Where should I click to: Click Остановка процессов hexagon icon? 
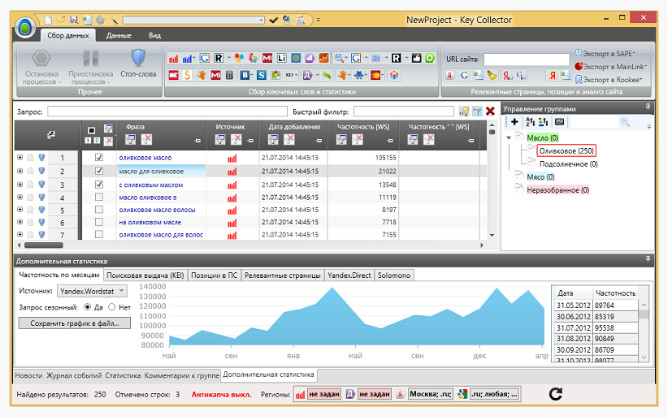[43, 60]
